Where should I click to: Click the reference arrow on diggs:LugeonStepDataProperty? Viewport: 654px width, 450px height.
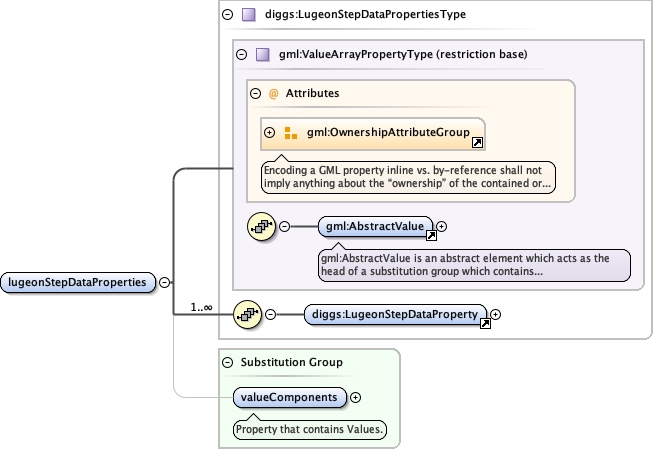click(484, 323)
